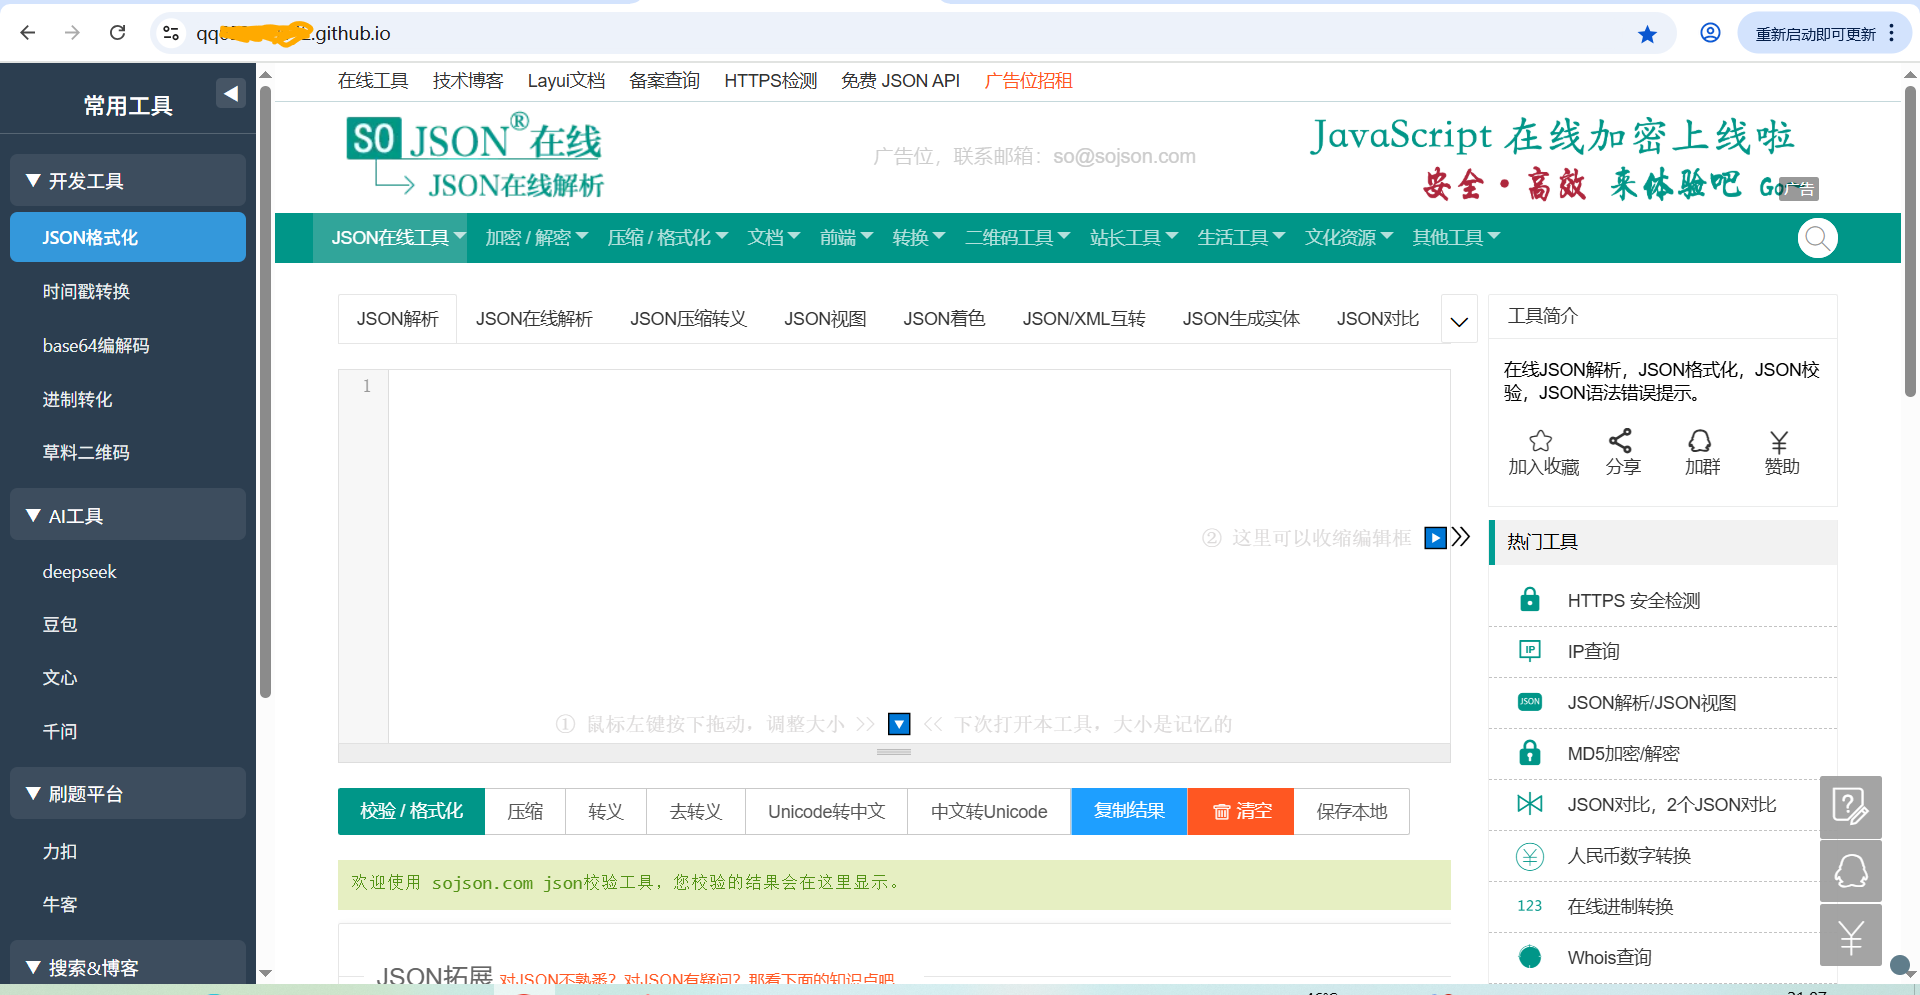Click the 复制结果 button
Image resolution: width=1920 pixels, height=995 pixels.
click(x=1129, y=811)
